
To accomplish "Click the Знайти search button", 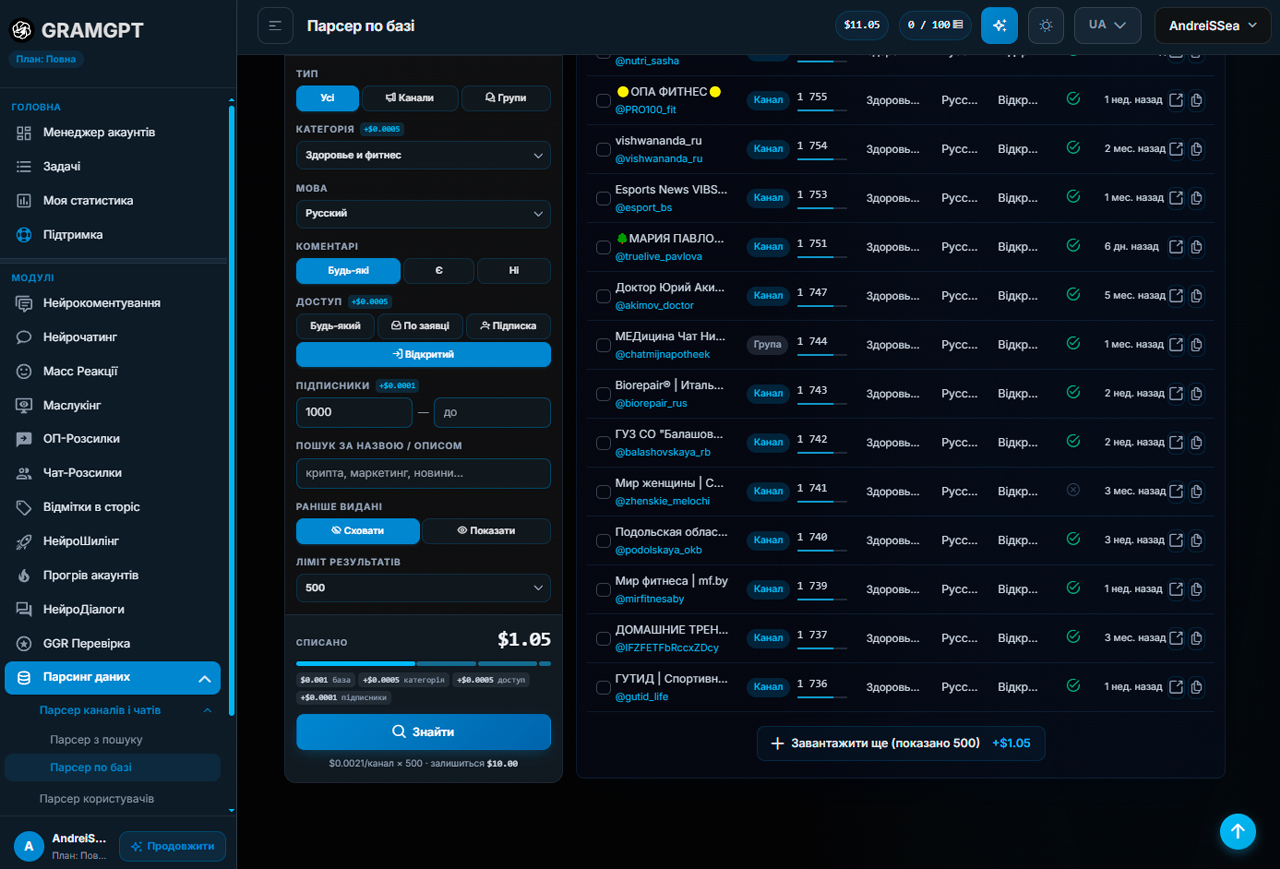I will [x=423, y=732].
